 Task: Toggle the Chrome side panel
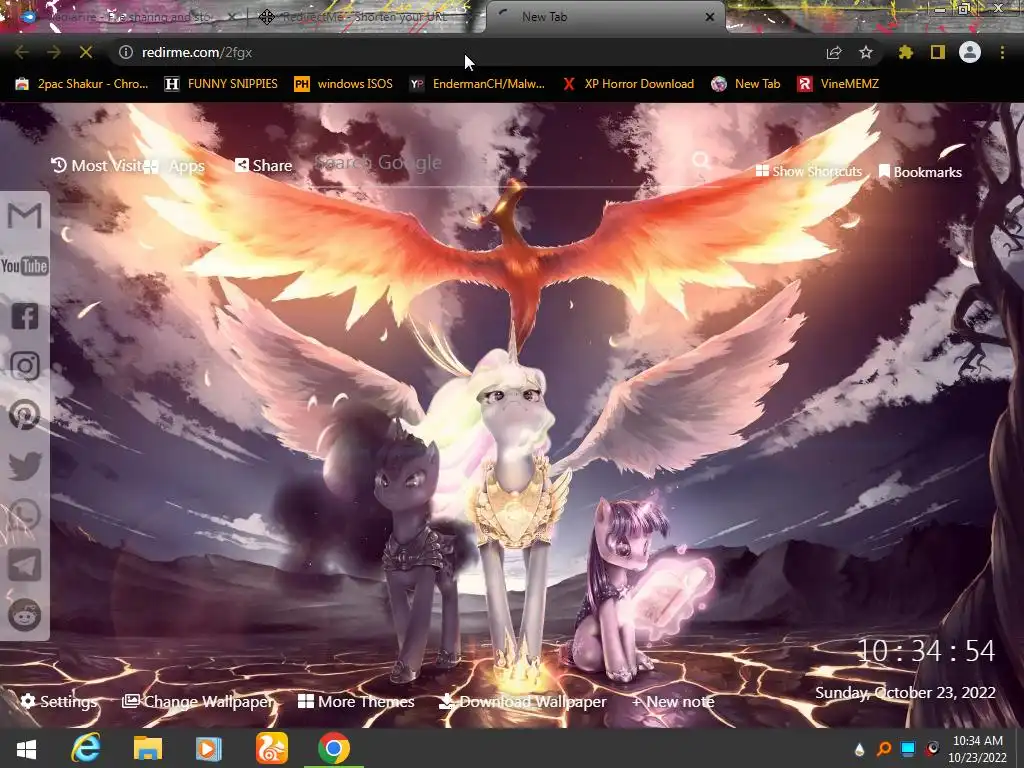938,52
